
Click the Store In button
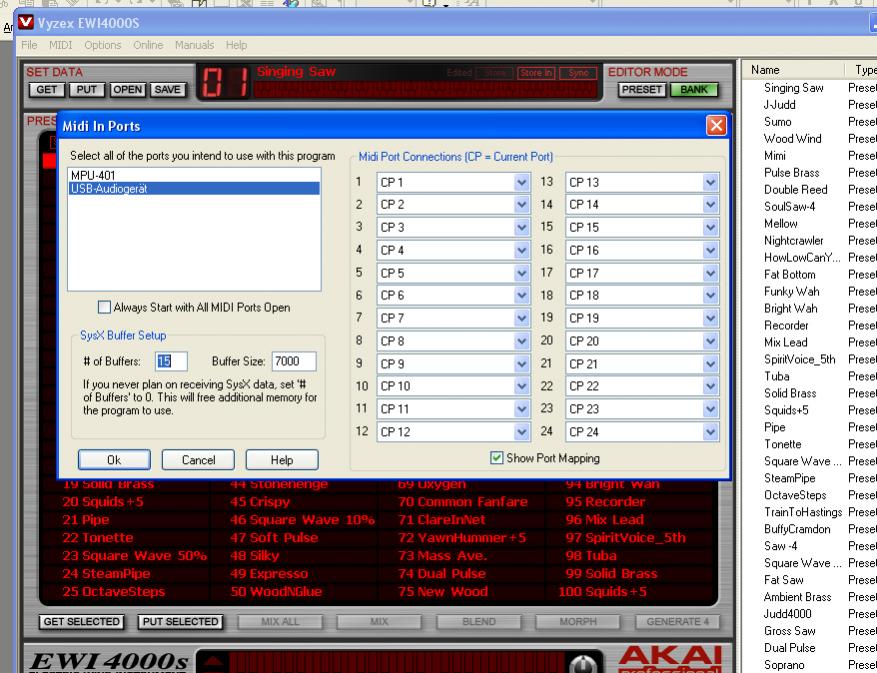[536, 73]
